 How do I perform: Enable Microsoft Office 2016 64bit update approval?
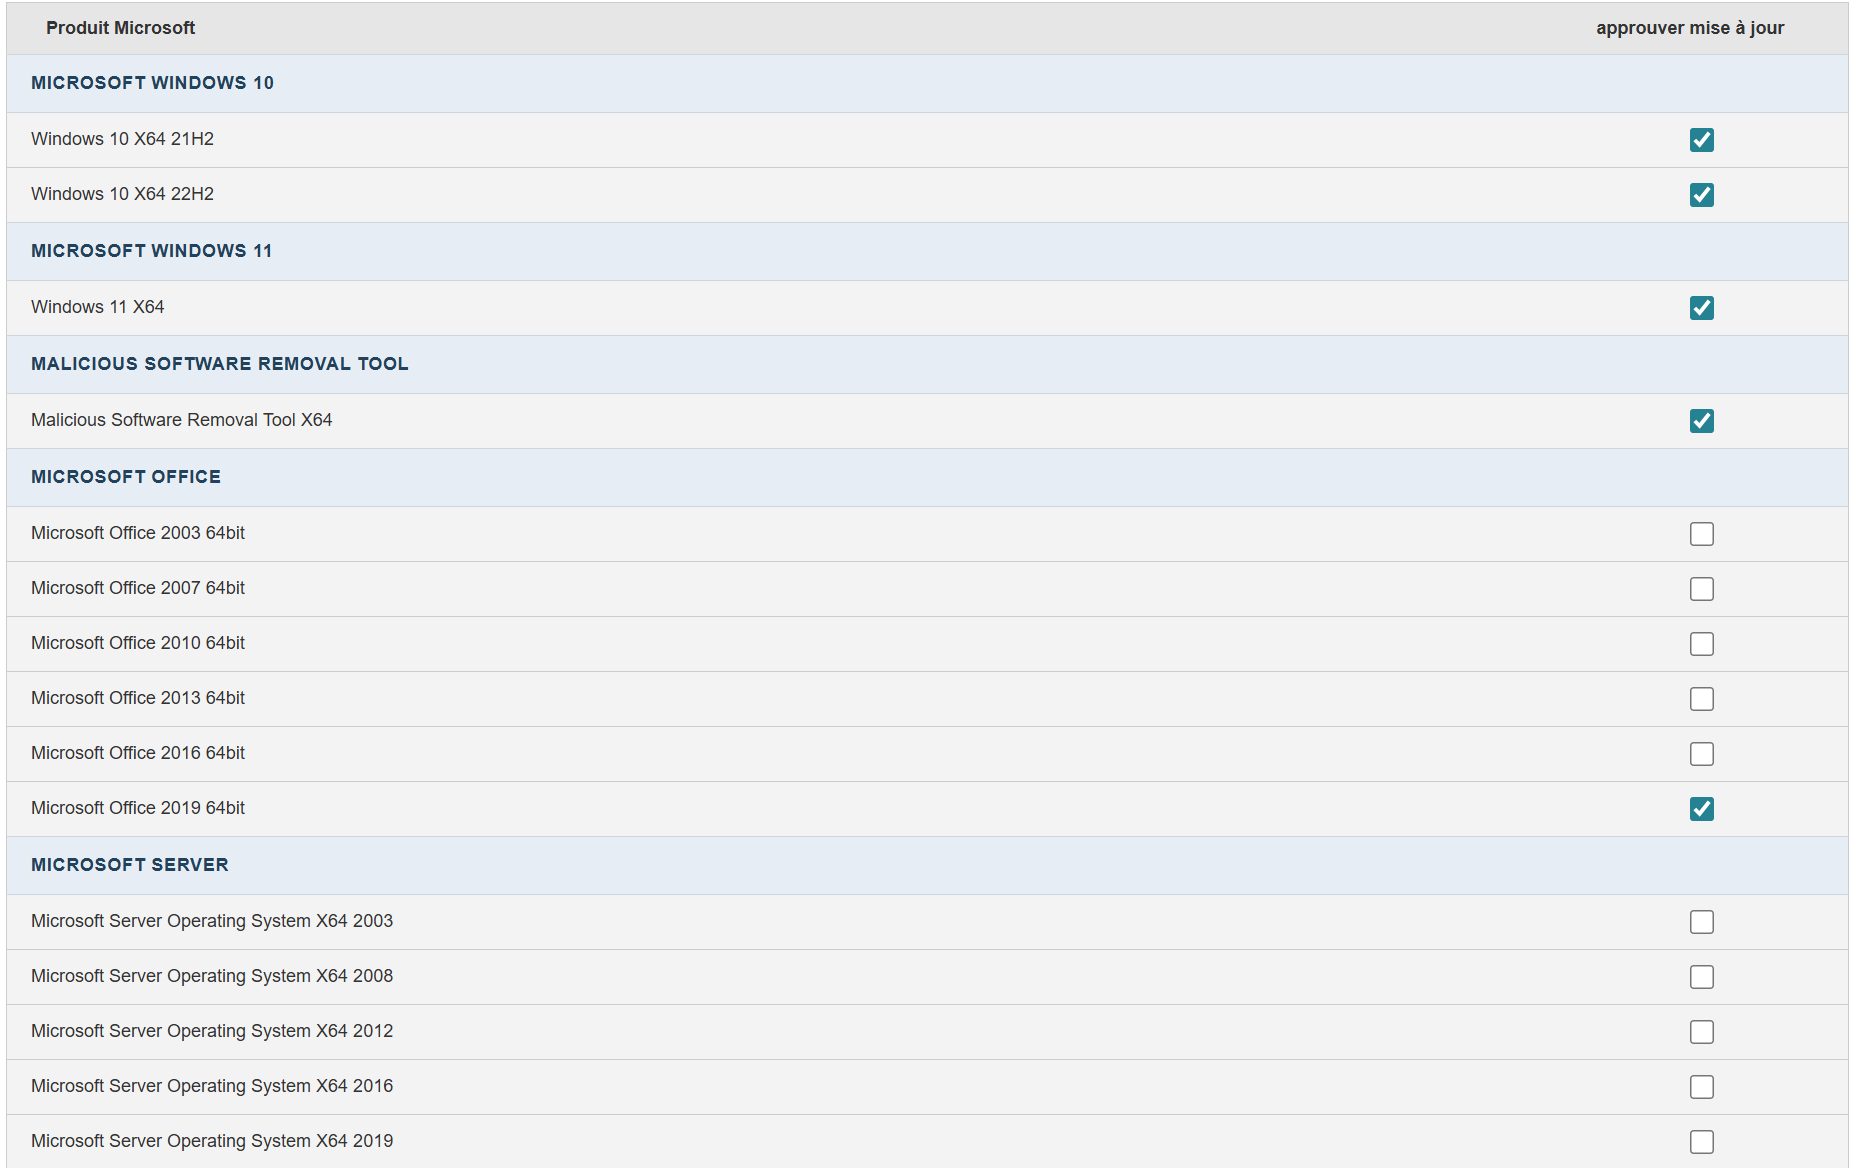(1701, 754)
